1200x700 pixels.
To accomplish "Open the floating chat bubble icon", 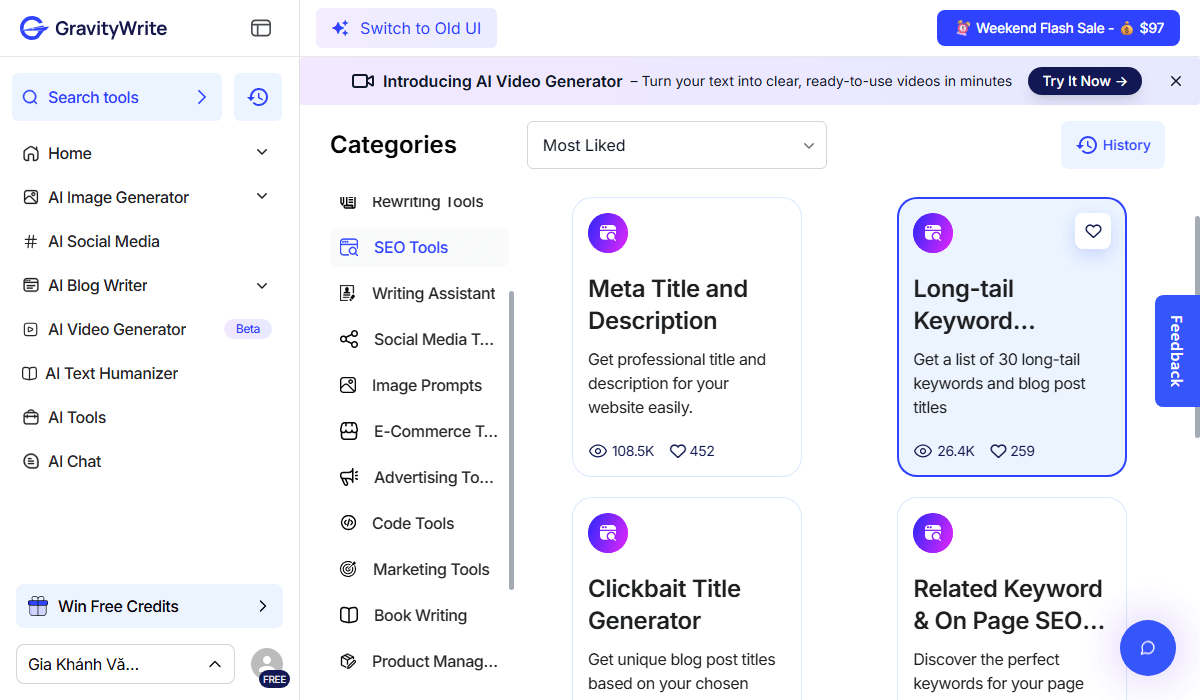I will click(x=1147, y=647).
